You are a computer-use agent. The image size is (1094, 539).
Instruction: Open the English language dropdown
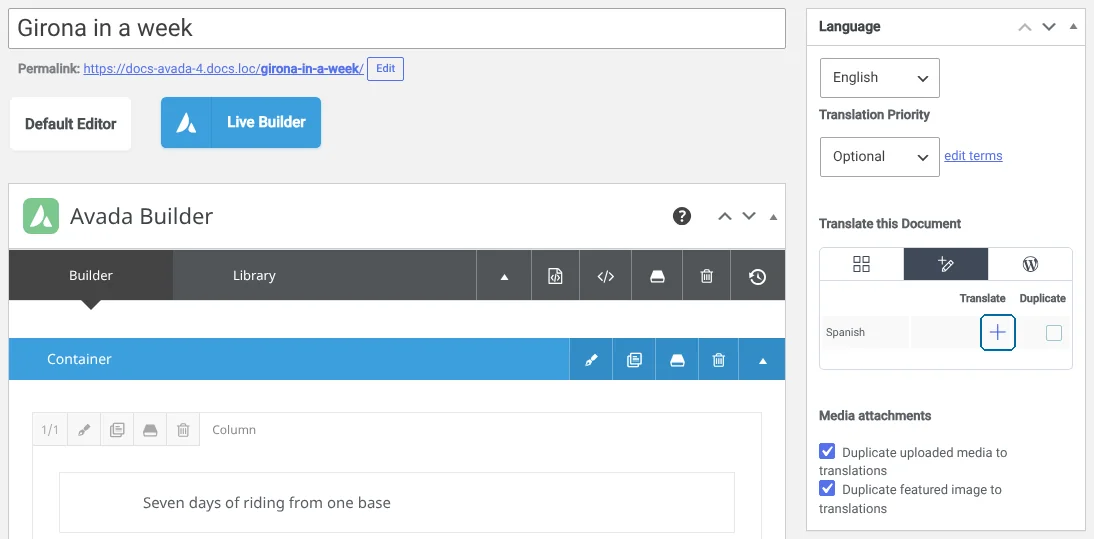pyautogui.click(x=879, y=78)
